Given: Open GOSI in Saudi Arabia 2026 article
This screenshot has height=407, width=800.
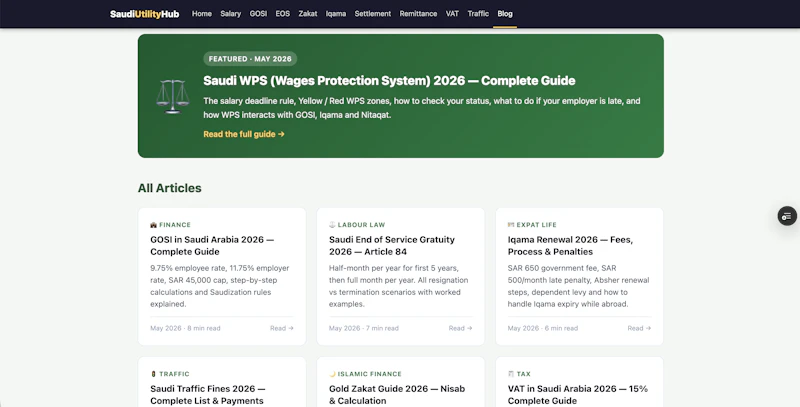Looking at the screenshot, I should (x=212, y=245).
